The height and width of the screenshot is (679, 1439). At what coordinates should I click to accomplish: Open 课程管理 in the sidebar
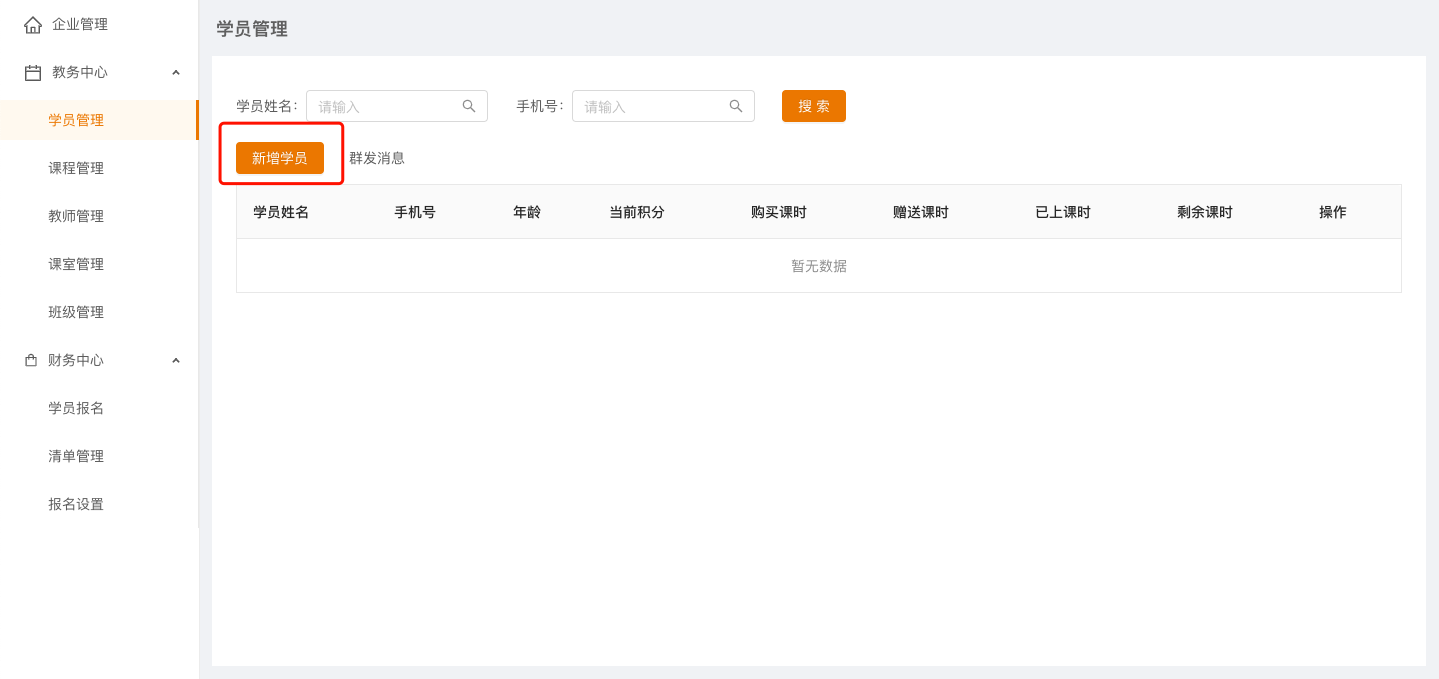(76, 168)
